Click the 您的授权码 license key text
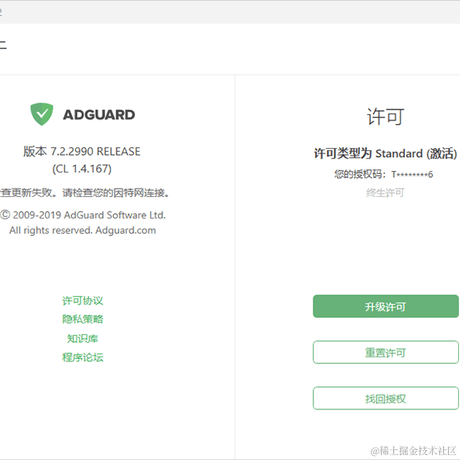 tap(384, 174)
